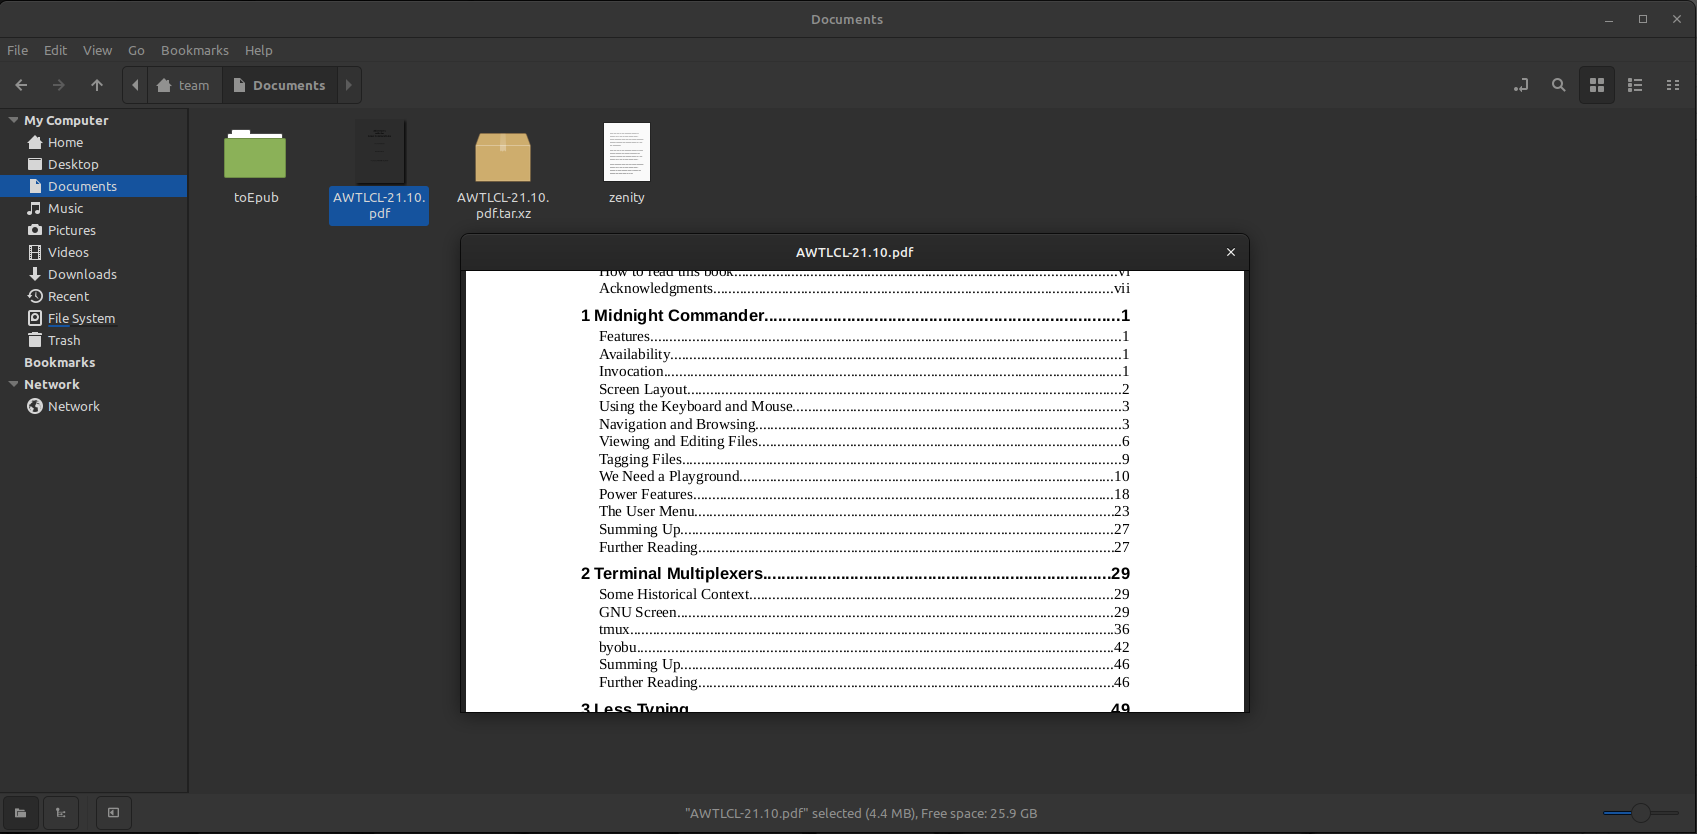Go back with the left arrow button
Screen dimensions: 1697x834
tap(21, 85)
